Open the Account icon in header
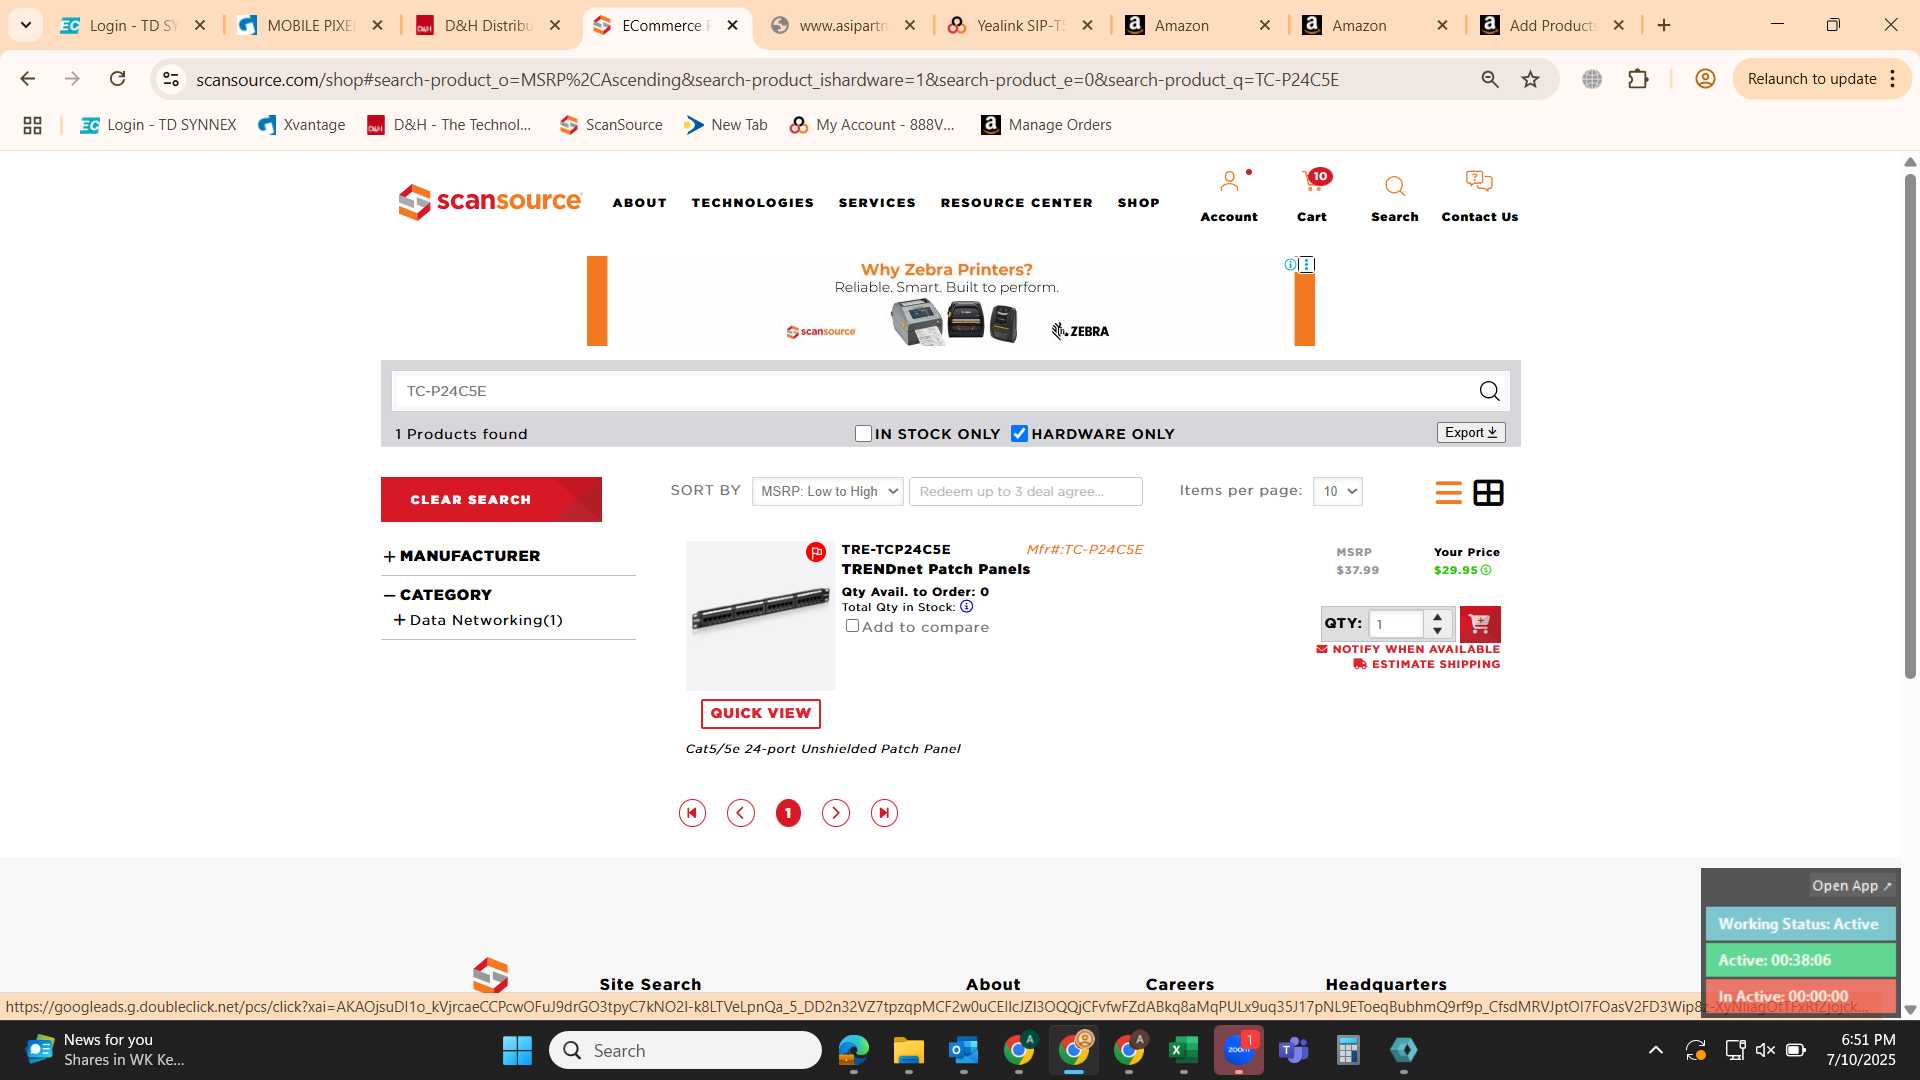 click(x=1229, y=183)
